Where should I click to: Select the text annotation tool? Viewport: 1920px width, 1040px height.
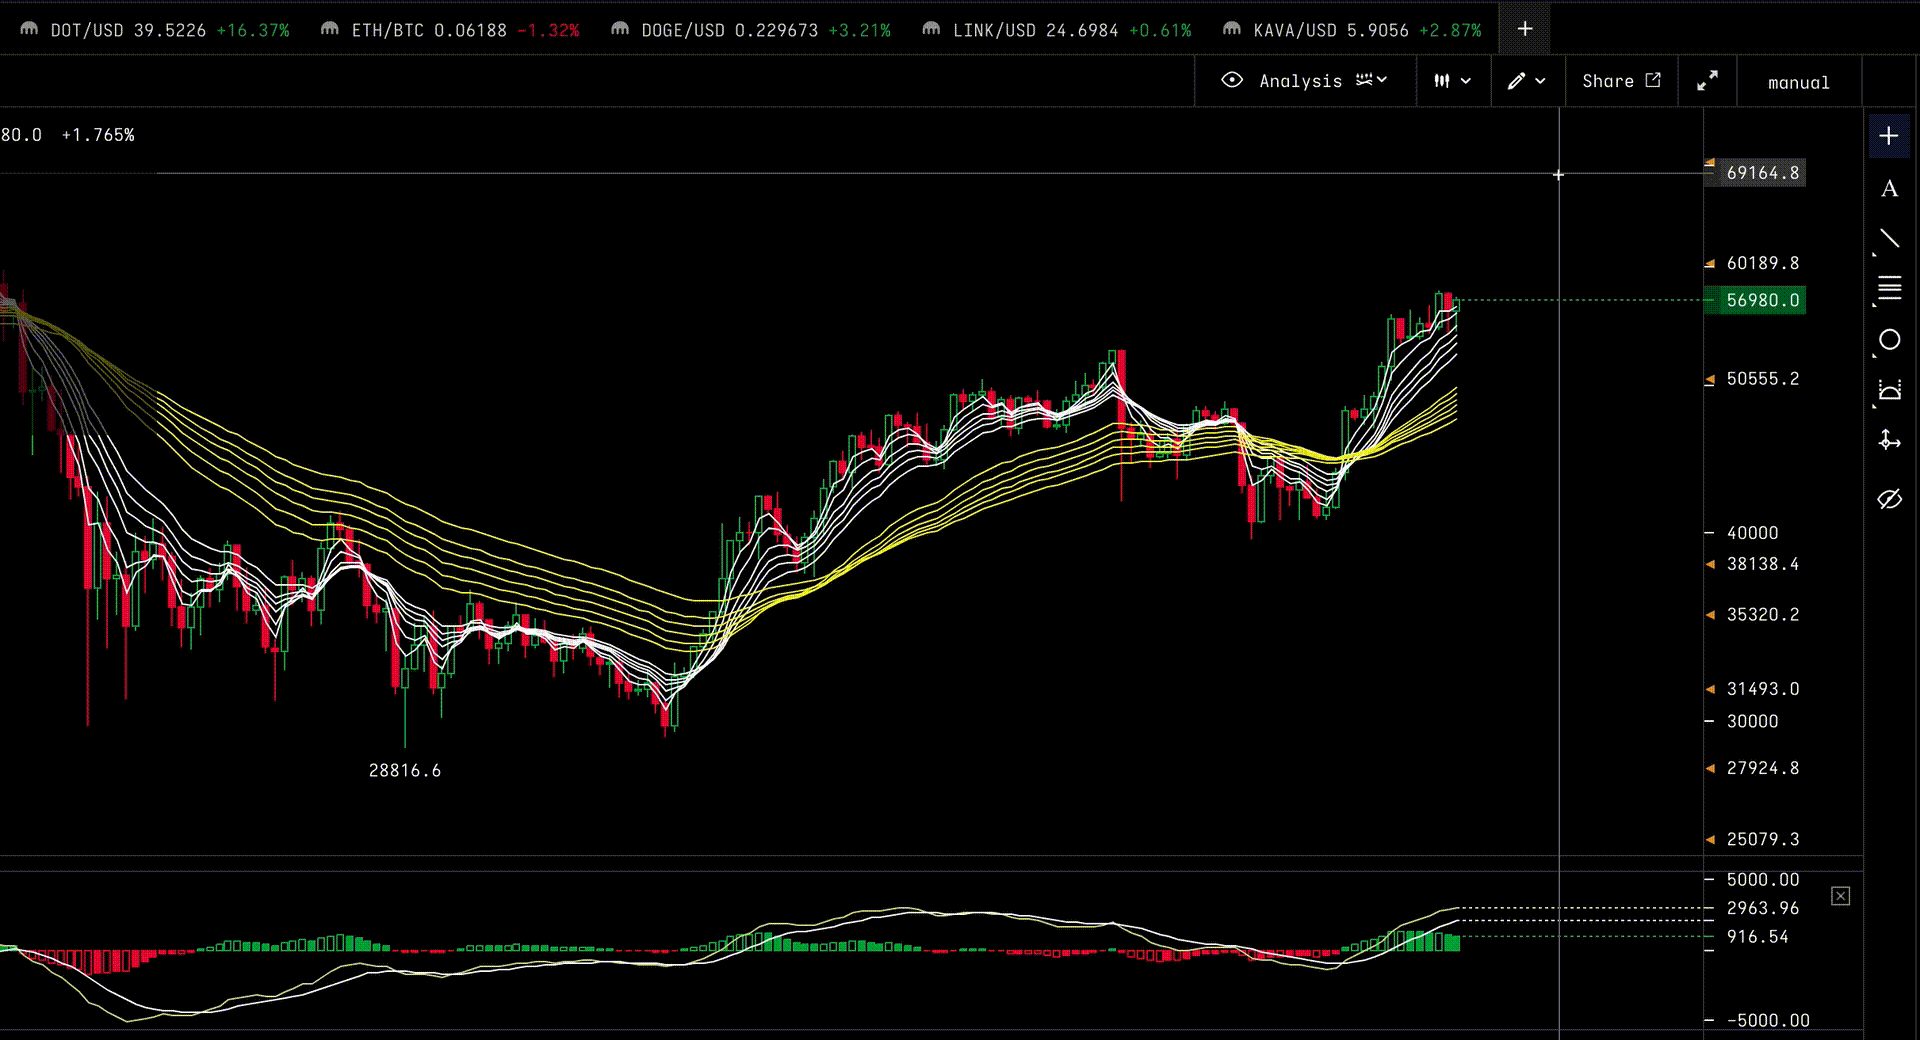tap(1889, 189)
